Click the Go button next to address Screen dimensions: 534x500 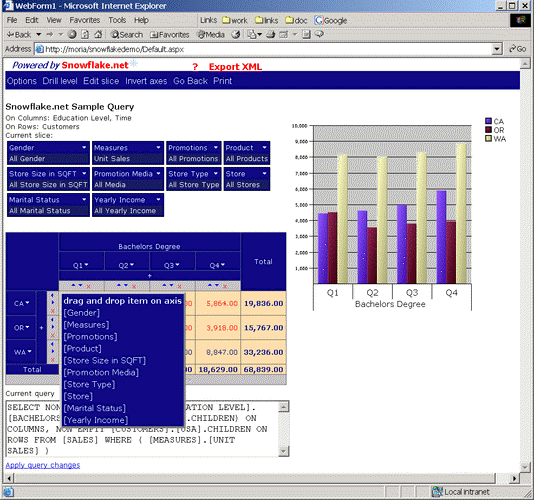[518, 49]
